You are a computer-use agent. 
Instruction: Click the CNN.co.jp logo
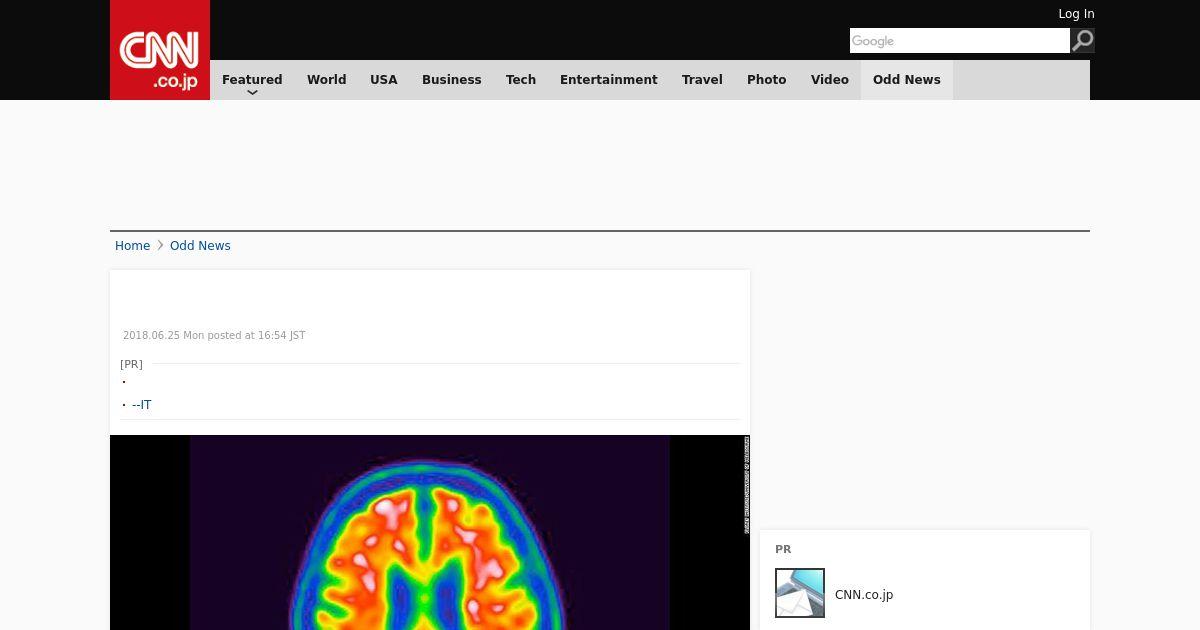160,50
